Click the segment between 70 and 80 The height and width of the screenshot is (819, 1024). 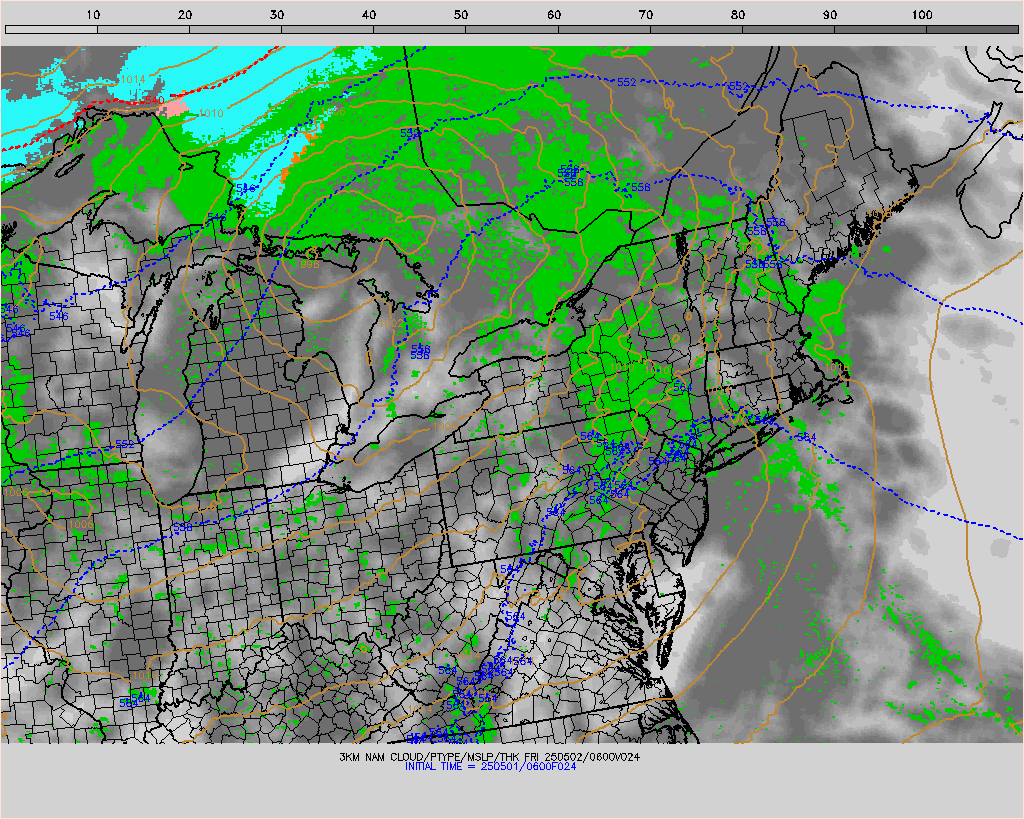click(696, 29)
